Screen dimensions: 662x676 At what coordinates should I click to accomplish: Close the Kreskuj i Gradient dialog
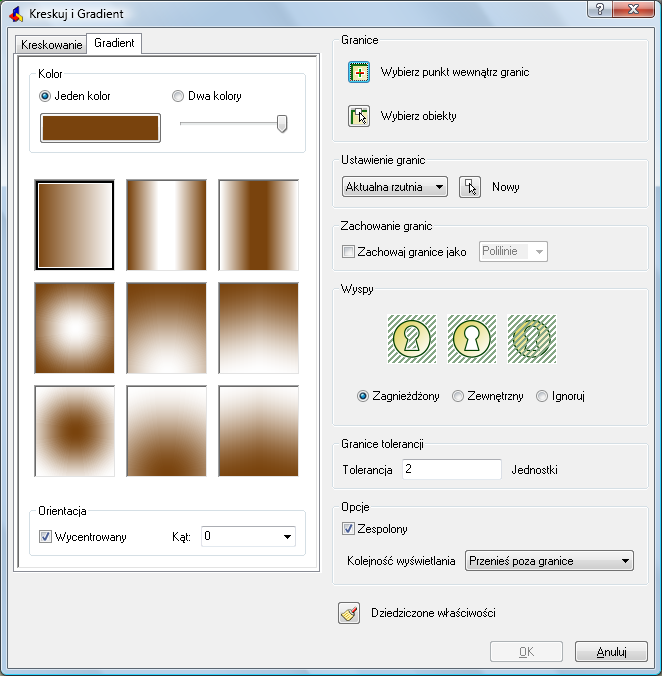point(633,9)
